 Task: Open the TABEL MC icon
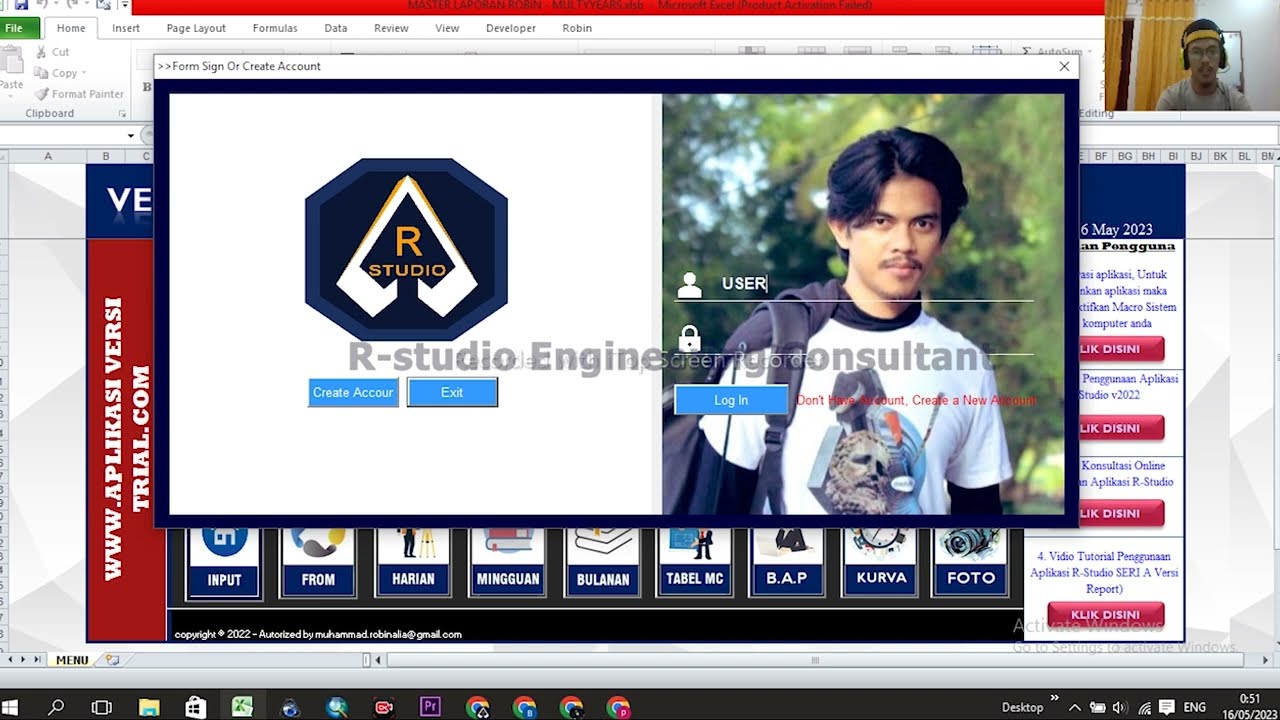695,562
